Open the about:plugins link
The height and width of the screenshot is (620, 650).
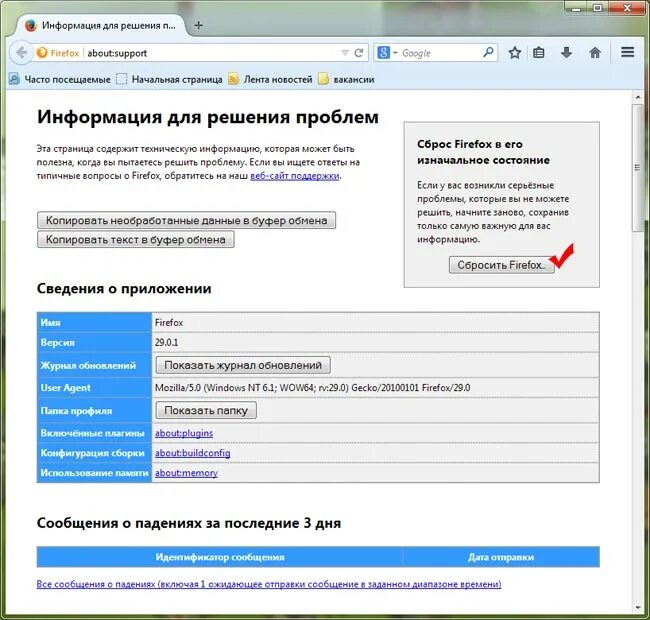pos(184,433)
